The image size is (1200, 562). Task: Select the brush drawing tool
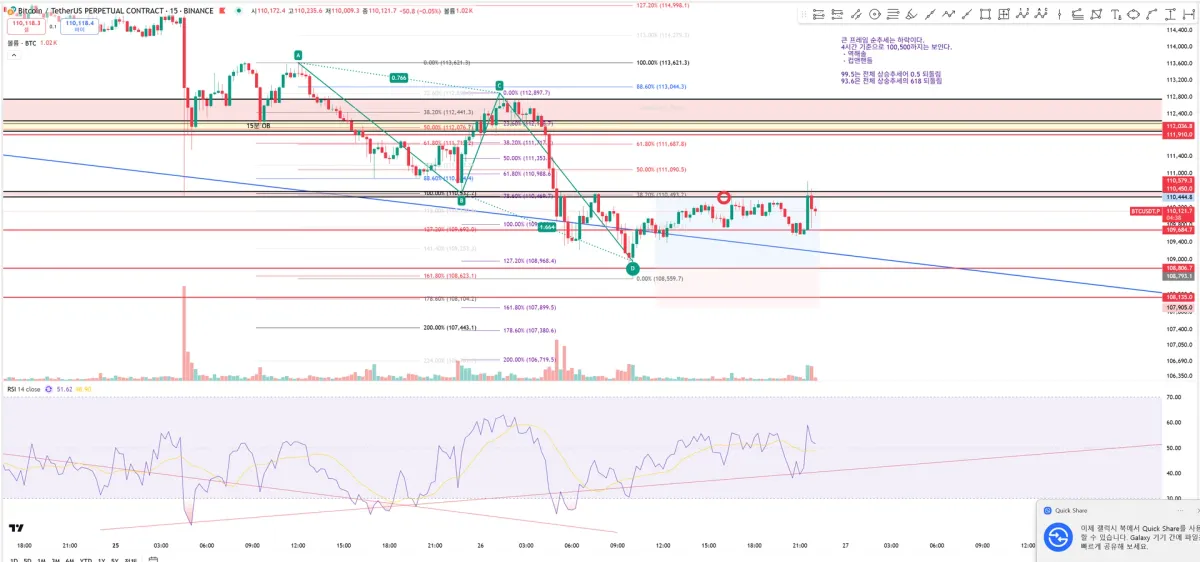(x=912, y=14)
